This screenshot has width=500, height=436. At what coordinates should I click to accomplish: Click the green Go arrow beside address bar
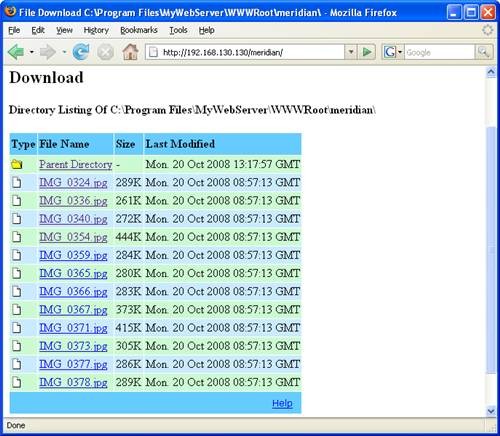pyautogui.click(x=367, y=52)
